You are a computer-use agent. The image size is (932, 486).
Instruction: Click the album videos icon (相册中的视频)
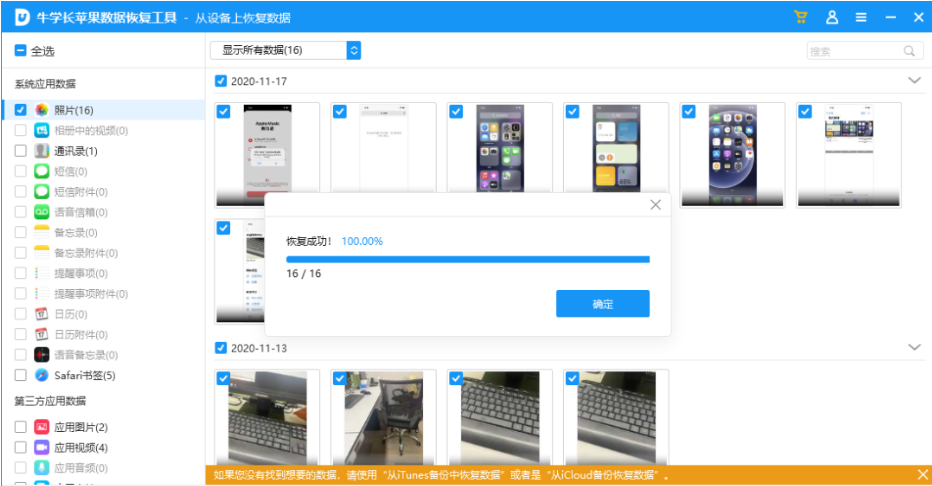click(x=42, y=130)
